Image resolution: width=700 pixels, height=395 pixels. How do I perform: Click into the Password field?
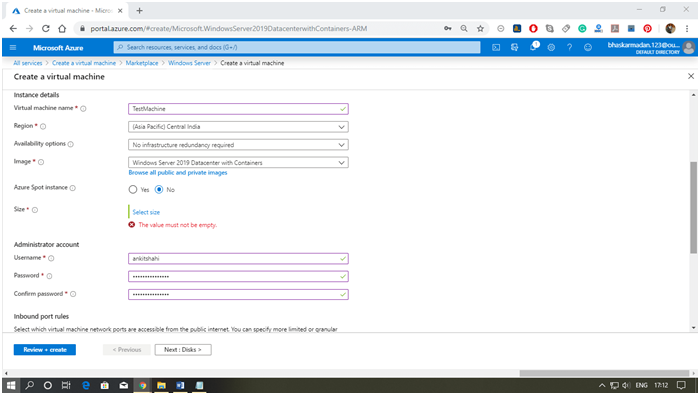point(238,276)
